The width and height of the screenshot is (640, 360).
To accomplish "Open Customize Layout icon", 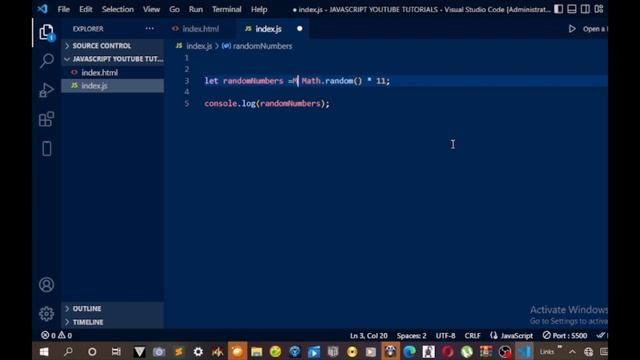I will (599, 9).
